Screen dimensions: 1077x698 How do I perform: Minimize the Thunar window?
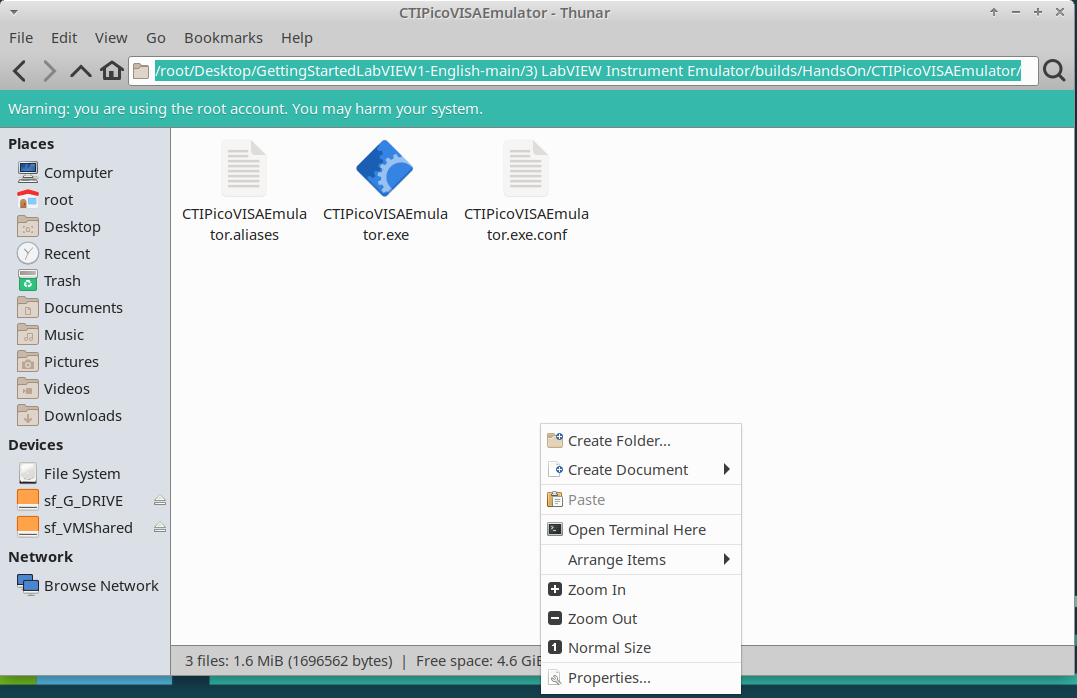coord(1016,12)
